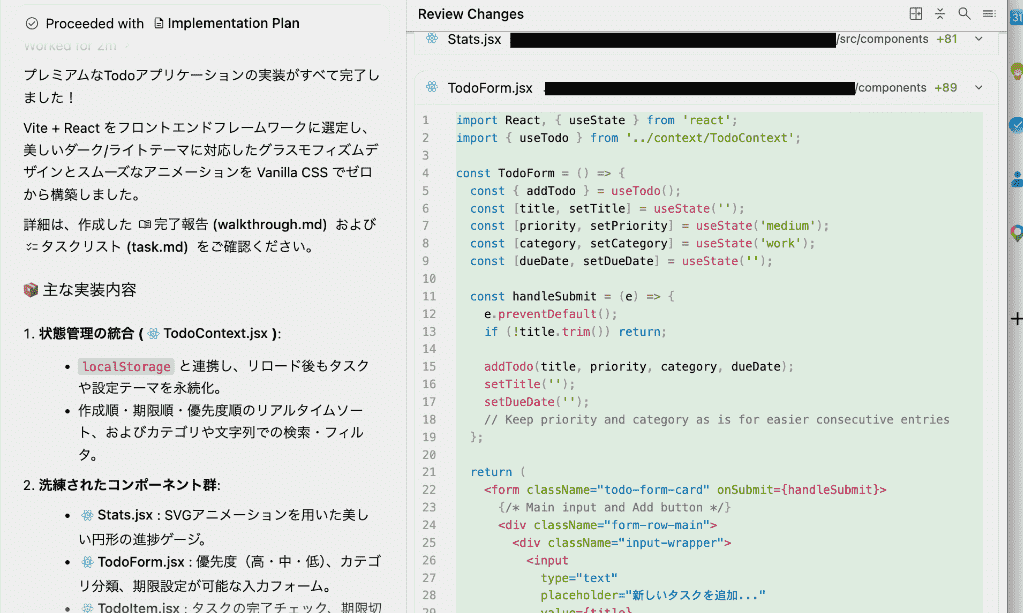
Task: Click line 7 useState('medium') priority code
Action: [650, 226]
